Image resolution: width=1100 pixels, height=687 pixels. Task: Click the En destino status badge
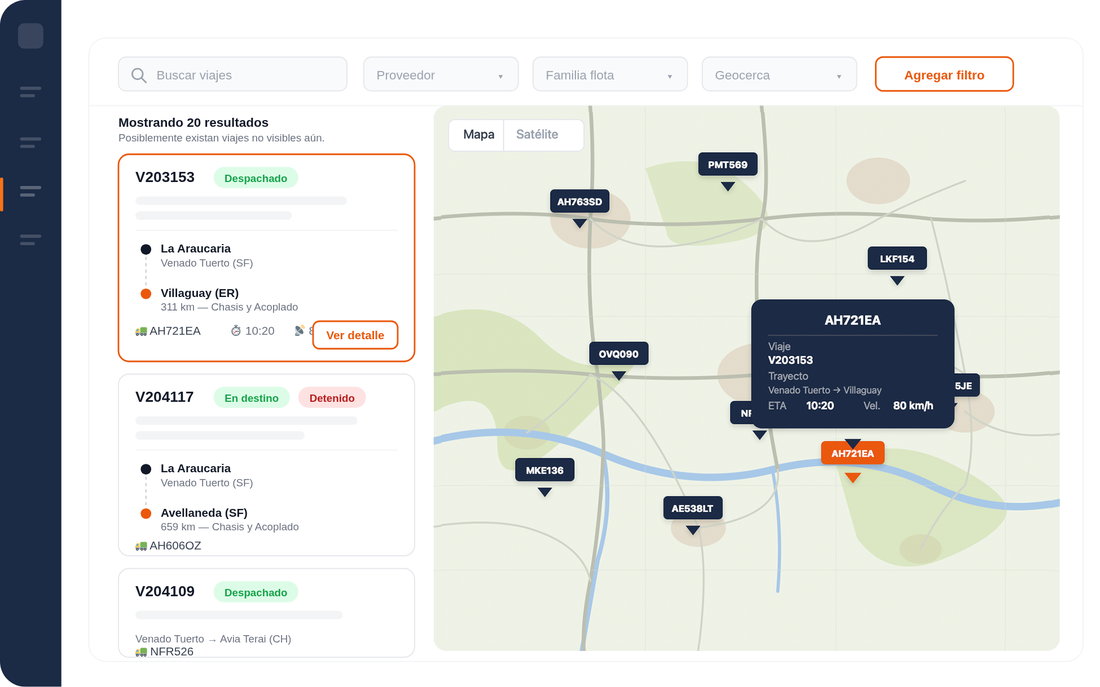click(x=251, y=398)
